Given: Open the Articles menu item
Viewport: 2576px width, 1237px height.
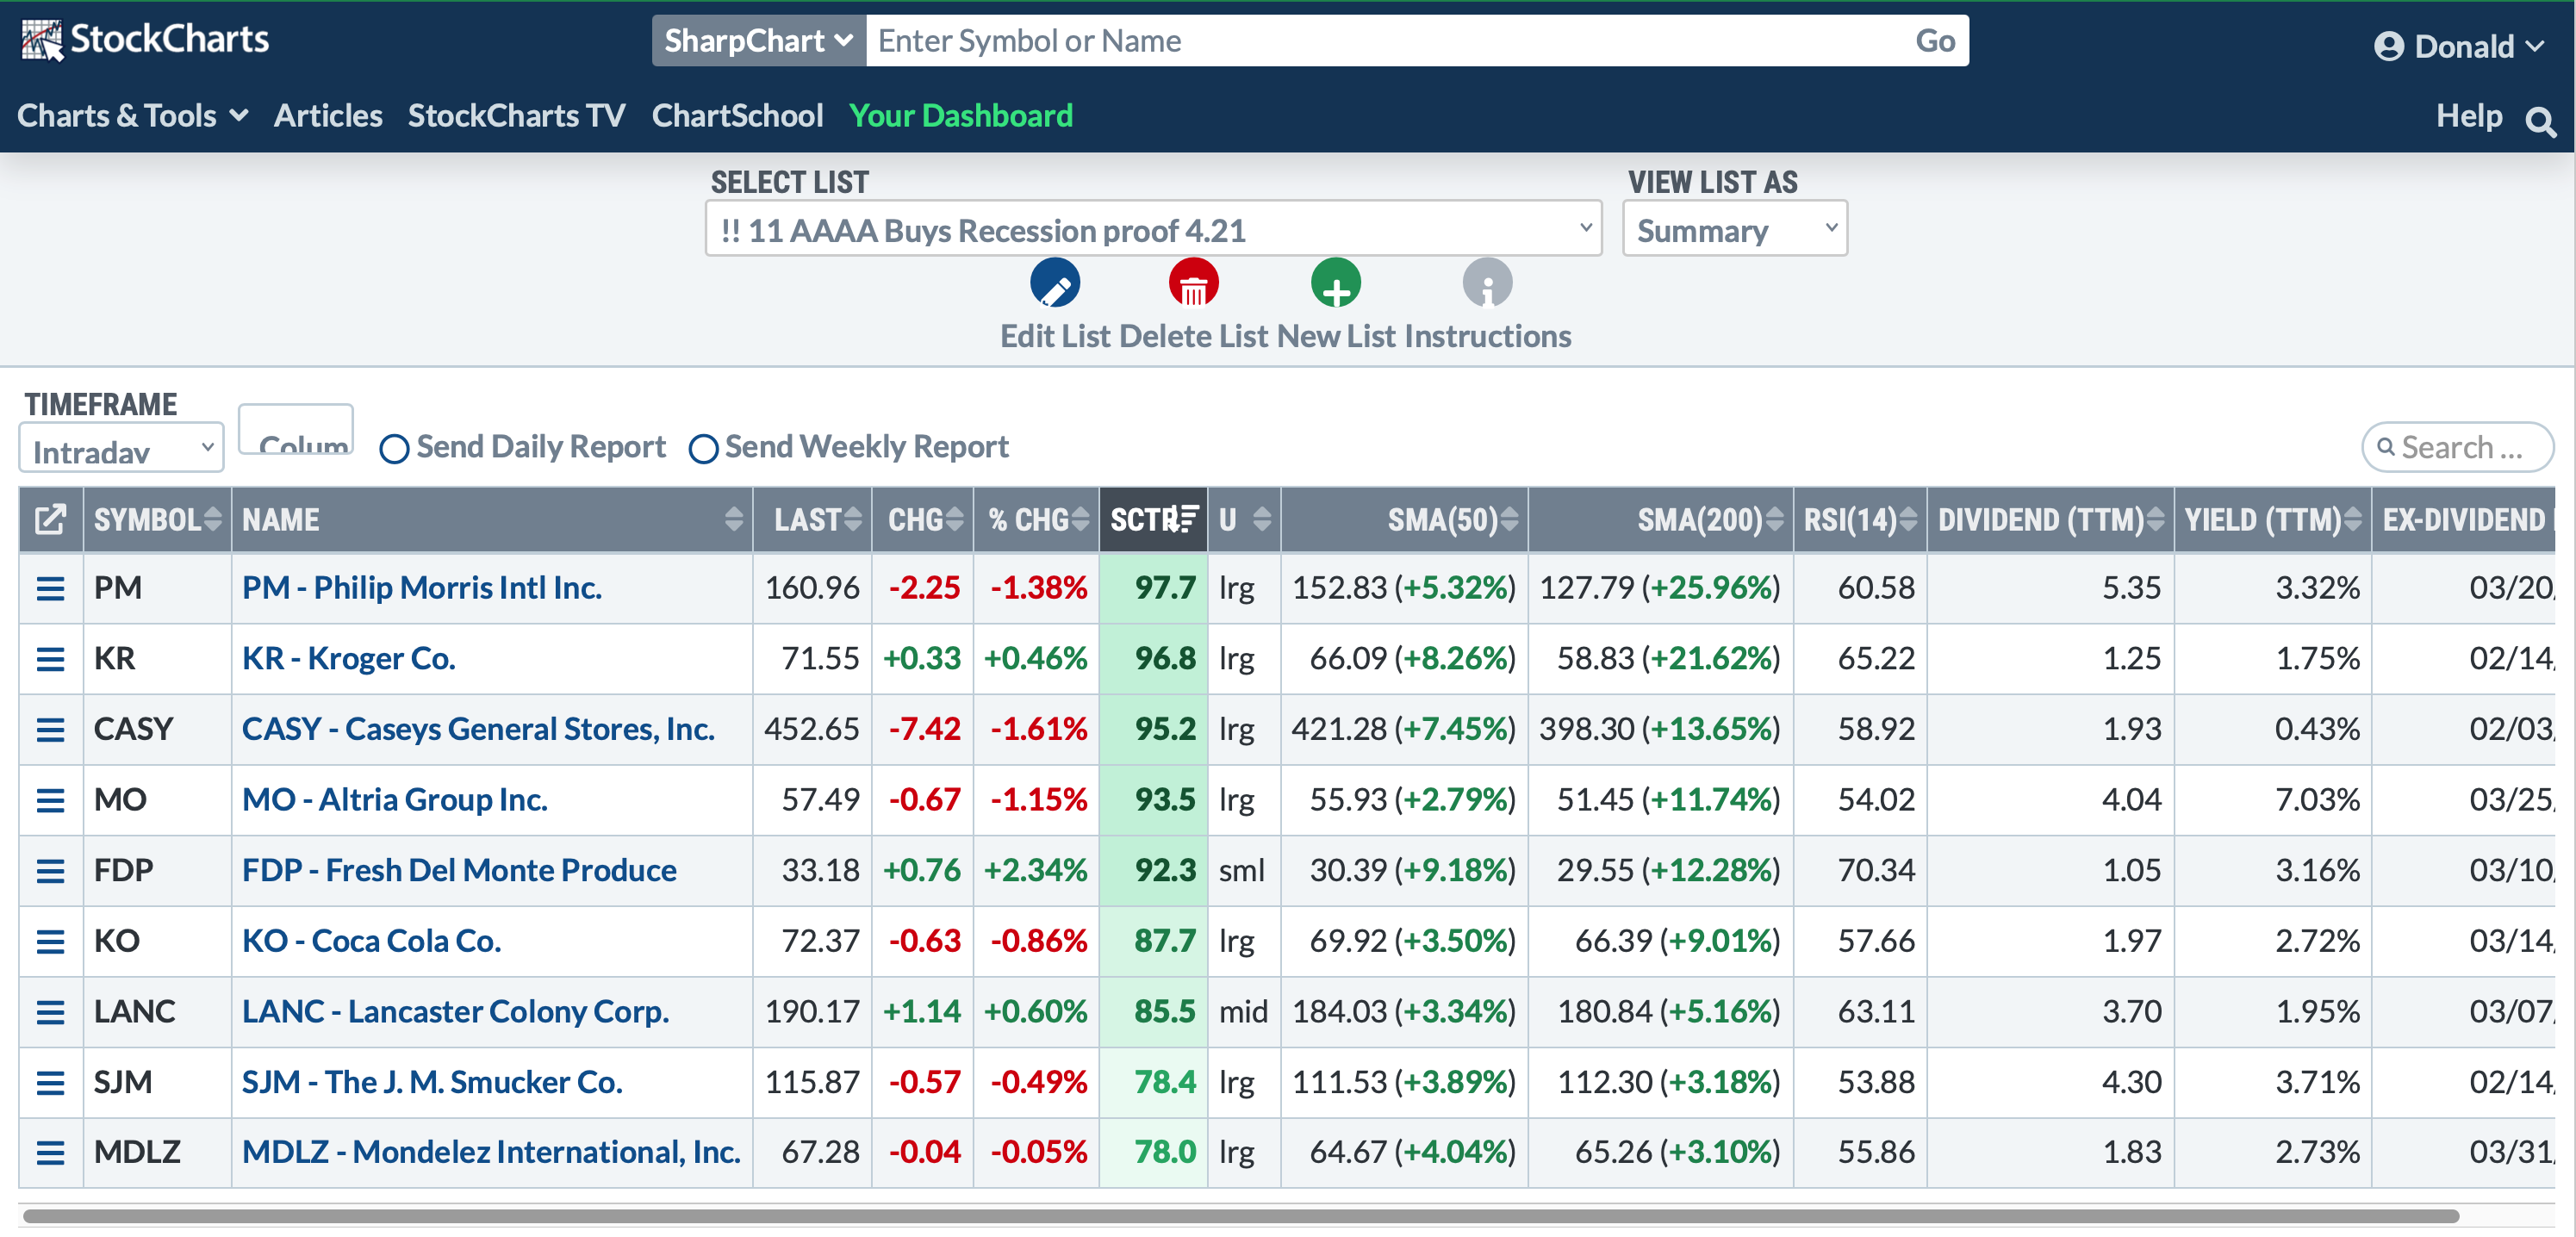Looking at the screenshot, I should tap(328, 116).
